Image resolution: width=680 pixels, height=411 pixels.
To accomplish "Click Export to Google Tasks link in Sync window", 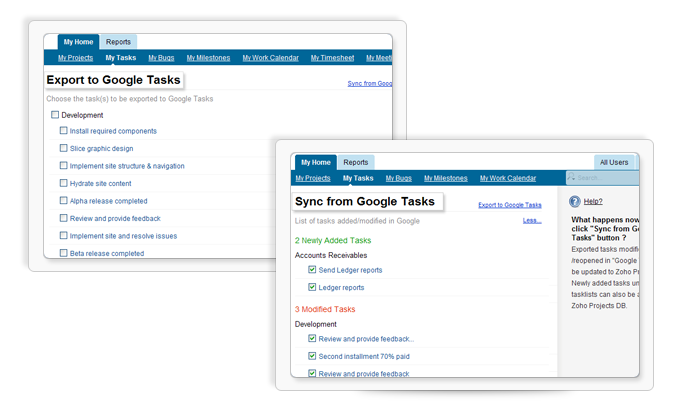I will click(509, 205).
